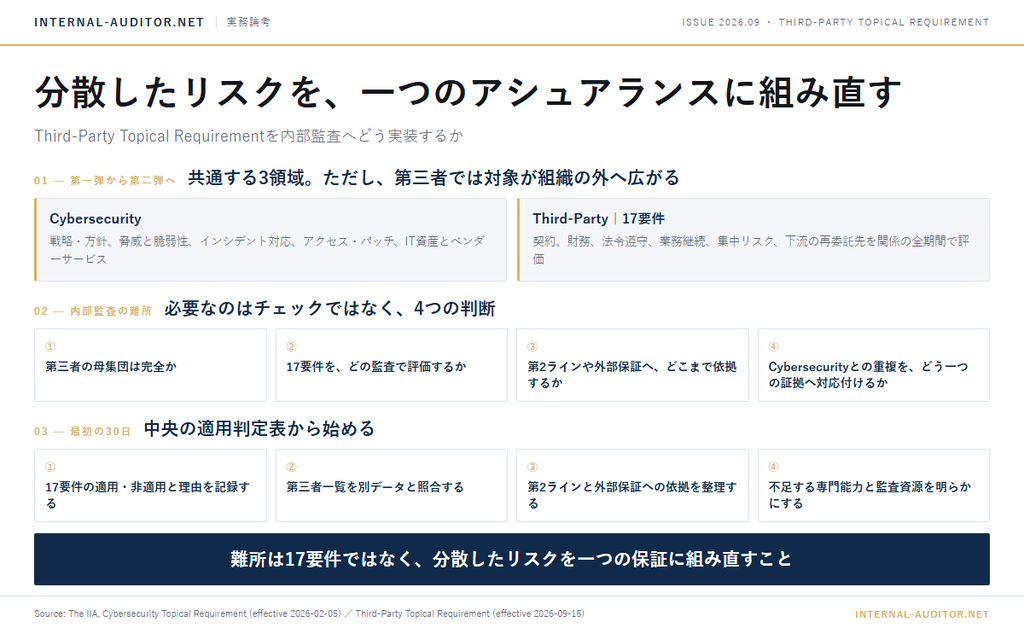
Task: Click the heading 必要なのはチェックではなく、4つの判断
Action: pyautogui.click(x=330, y=308)
